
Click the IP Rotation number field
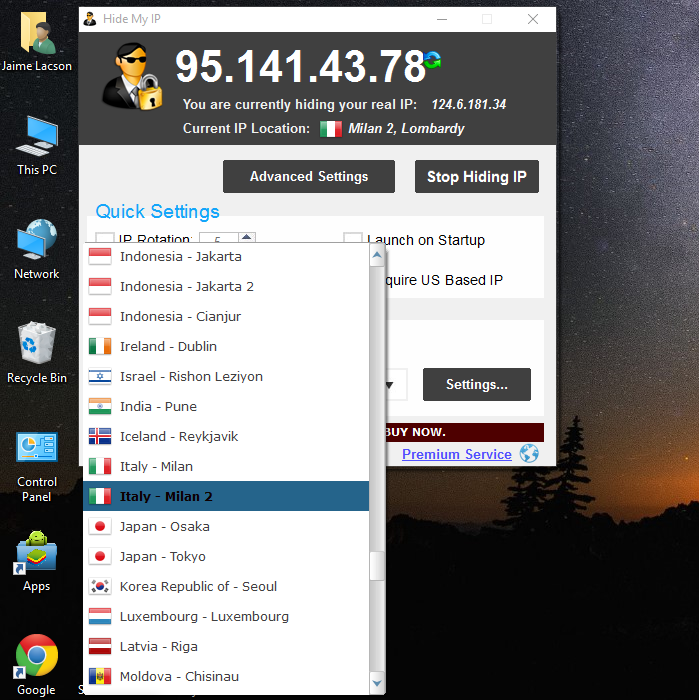coord(218,238)
